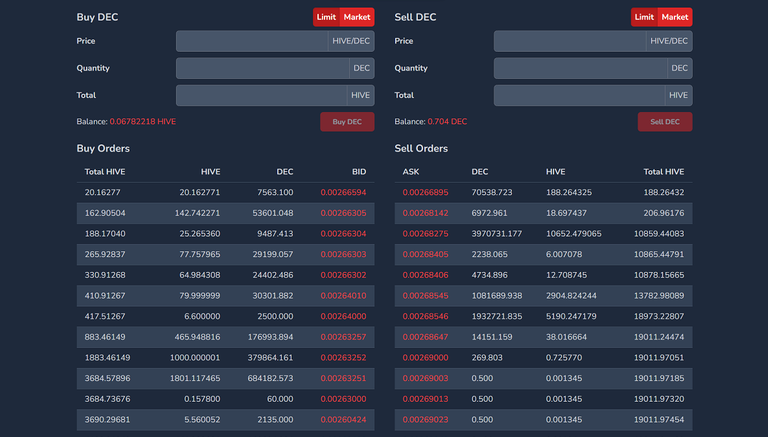Use HIVE balance 0.06782218 HIVE

point(143,121)
